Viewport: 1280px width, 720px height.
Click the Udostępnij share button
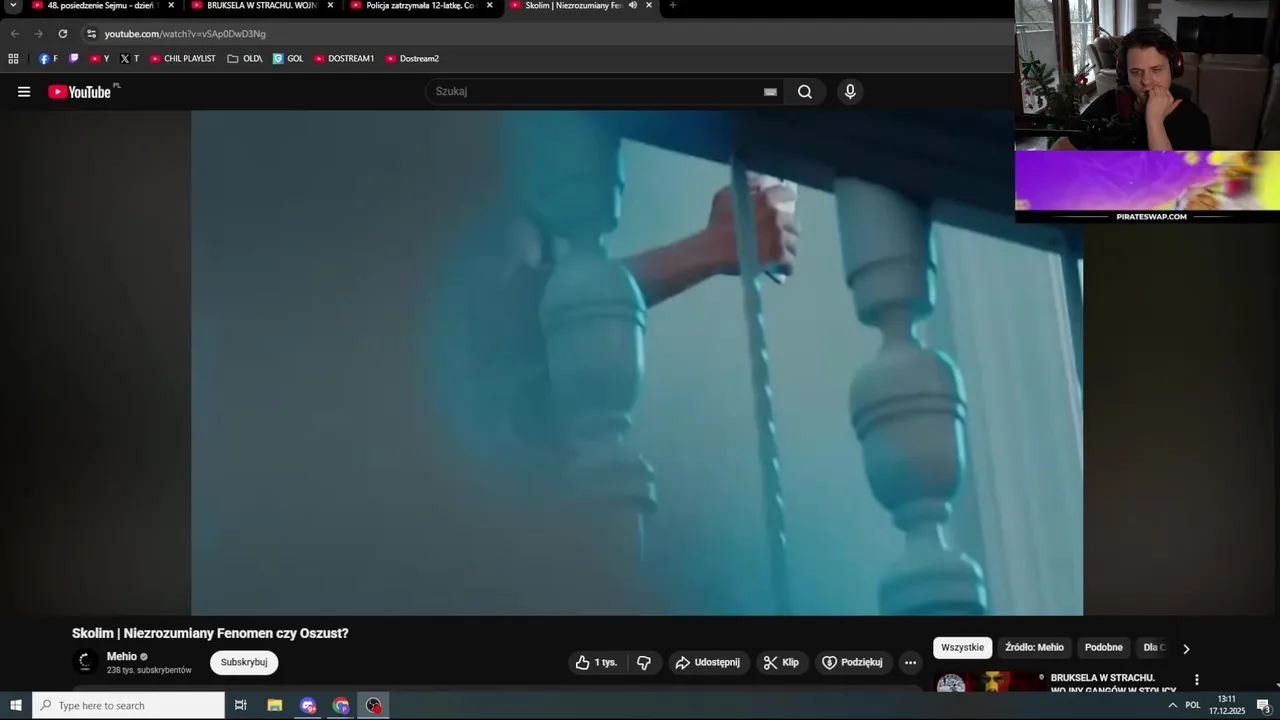(708, 662)
